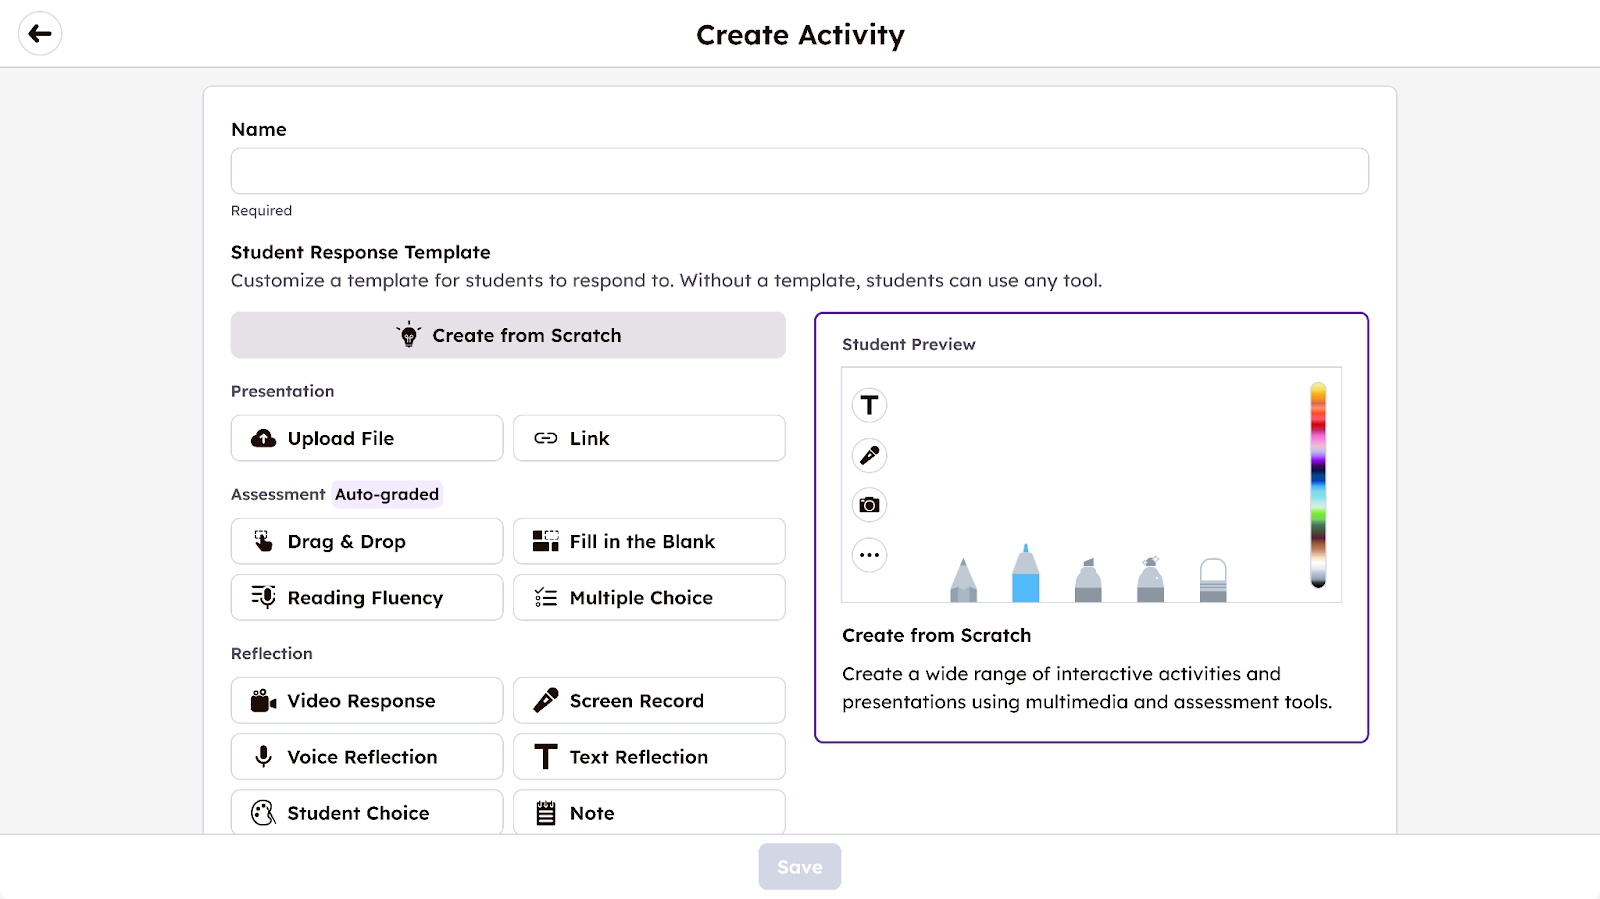The height and width of the screenshot is (899, 1600).
Task: Select the microphone tool in Student Preview
Action: coord(869,455)
